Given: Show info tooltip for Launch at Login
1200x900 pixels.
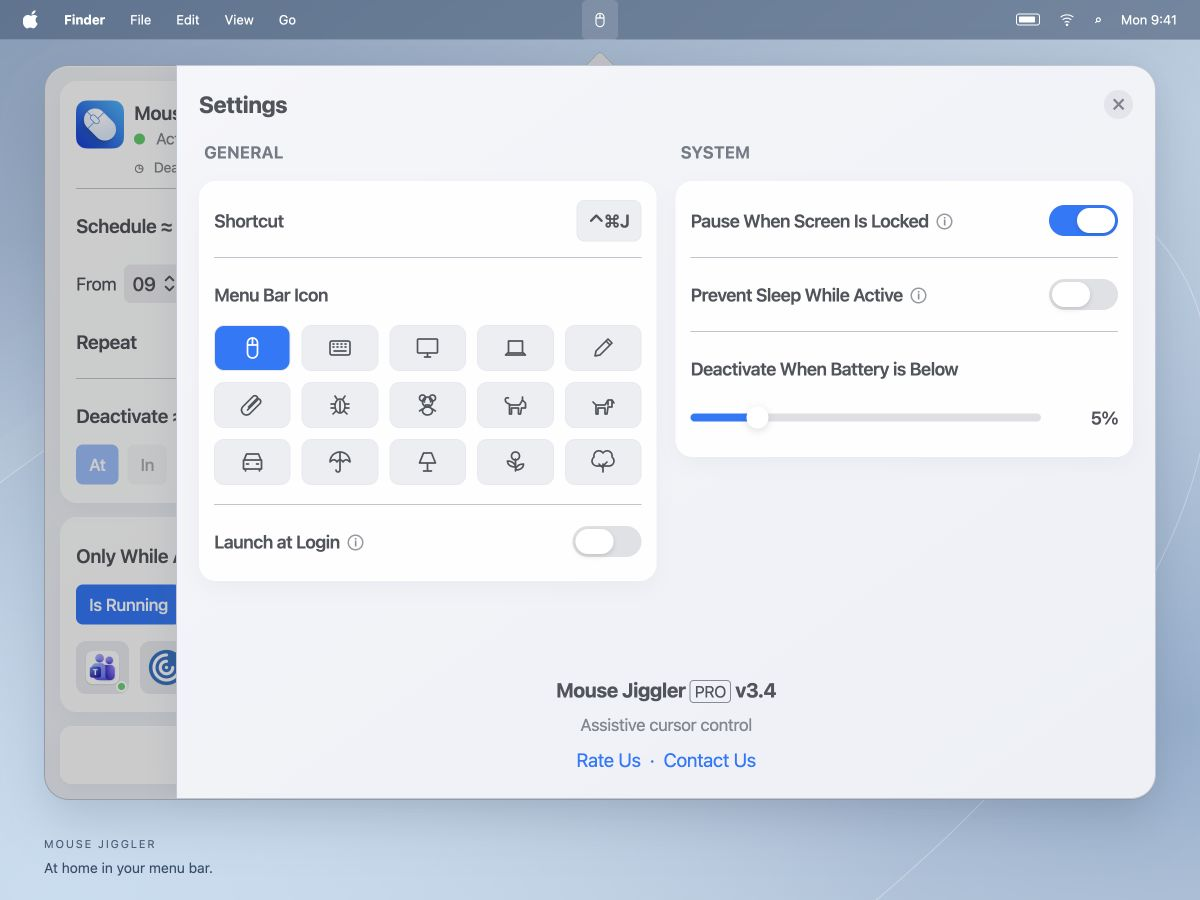Looking at the screenshot, I should pos(355,542).
